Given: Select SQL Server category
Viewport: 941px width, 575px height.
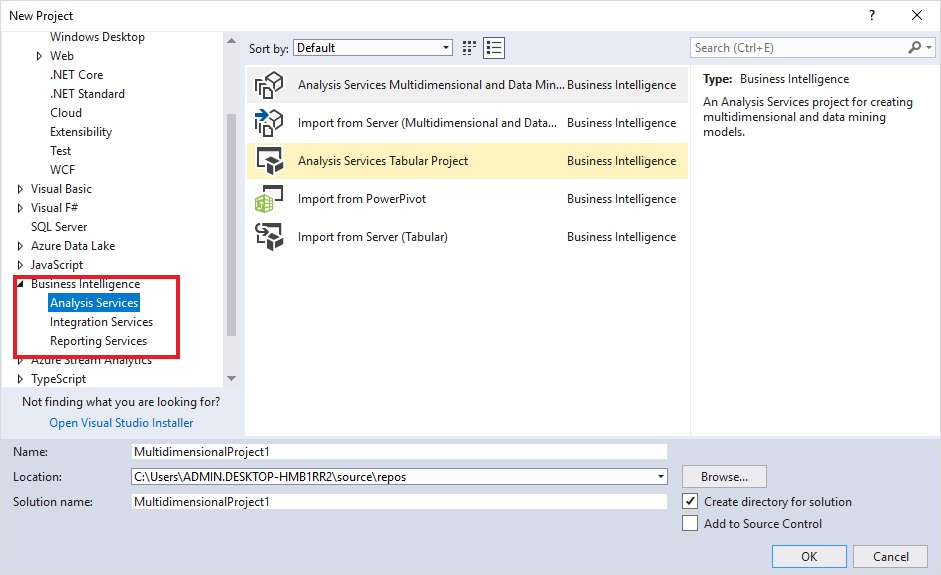Looking at the screenshot, I should click(59, 227).
